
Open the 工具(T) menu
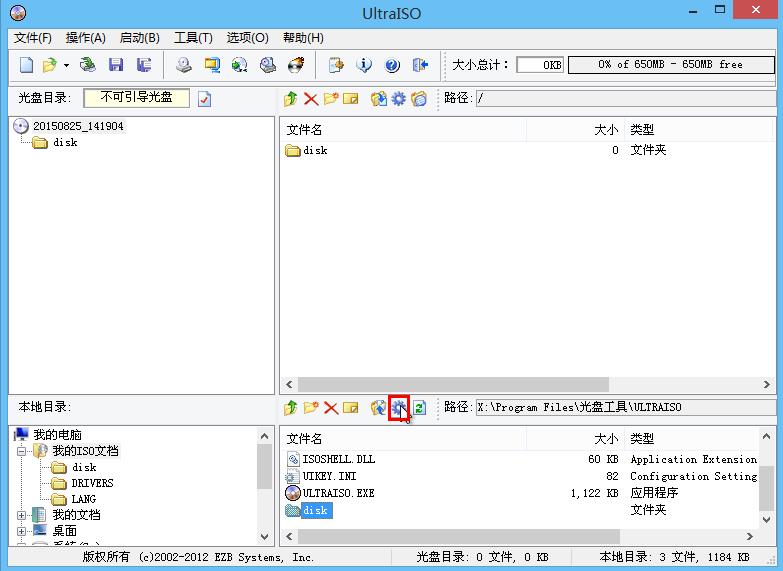[193, 38]
